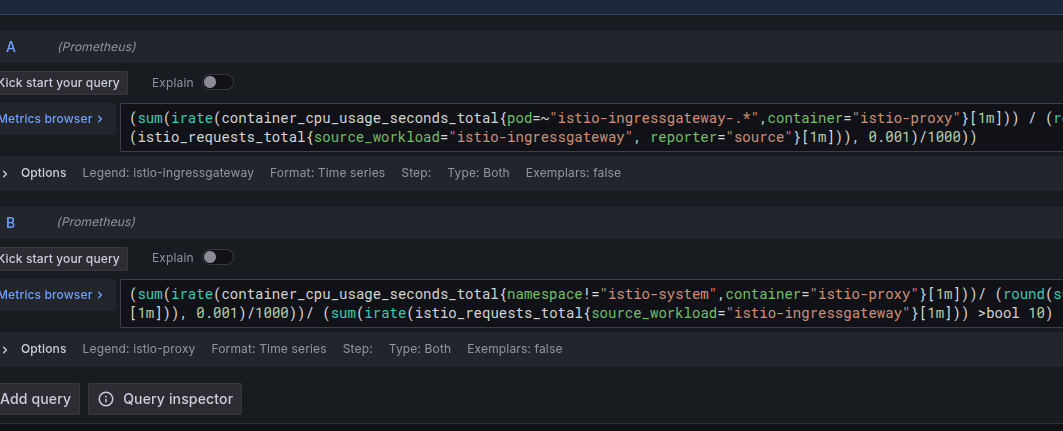The width and height of the screenshot is (1063, 431).
Task: Click 'Format: Time series' in query B
Action: [269, 349]
